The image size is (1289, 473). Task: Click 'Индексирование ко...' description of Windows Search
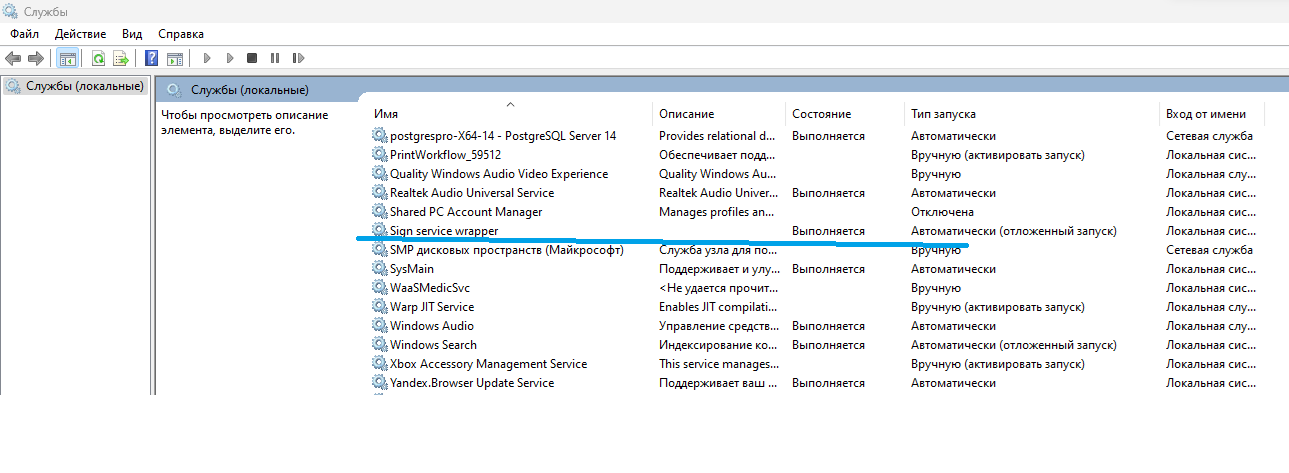point(717,345)
